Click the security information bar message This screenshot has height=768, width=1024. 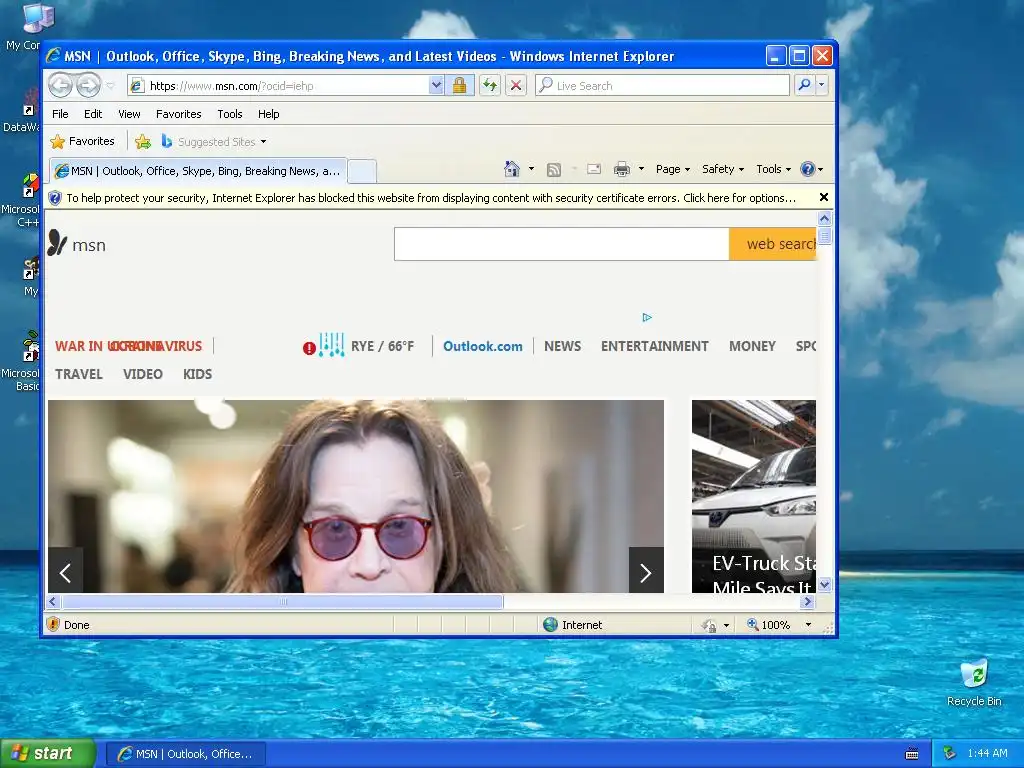430,198
